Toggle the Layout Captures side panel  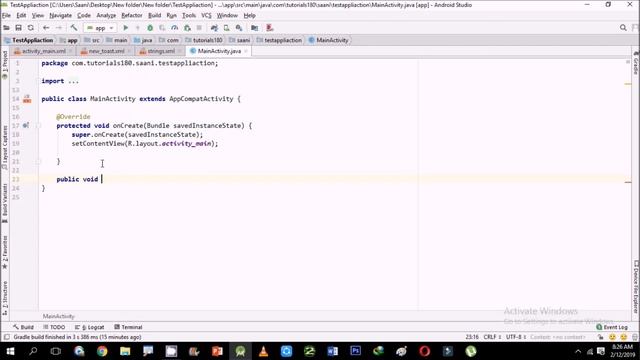[x=5, y=148]
